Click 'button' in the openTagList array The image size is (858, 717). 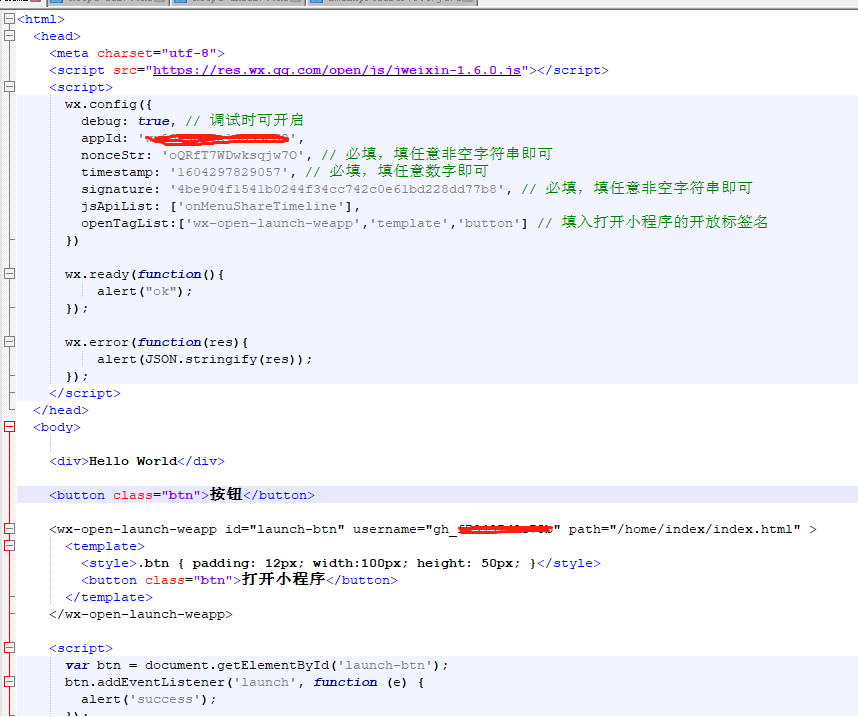489,223
